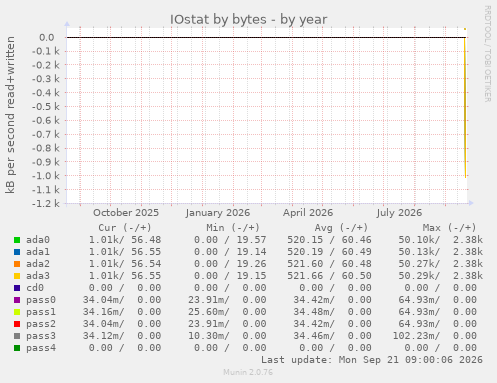Click the pass2 red color swatch
Screen dimensions: 497x383
[x=17, y=324]
